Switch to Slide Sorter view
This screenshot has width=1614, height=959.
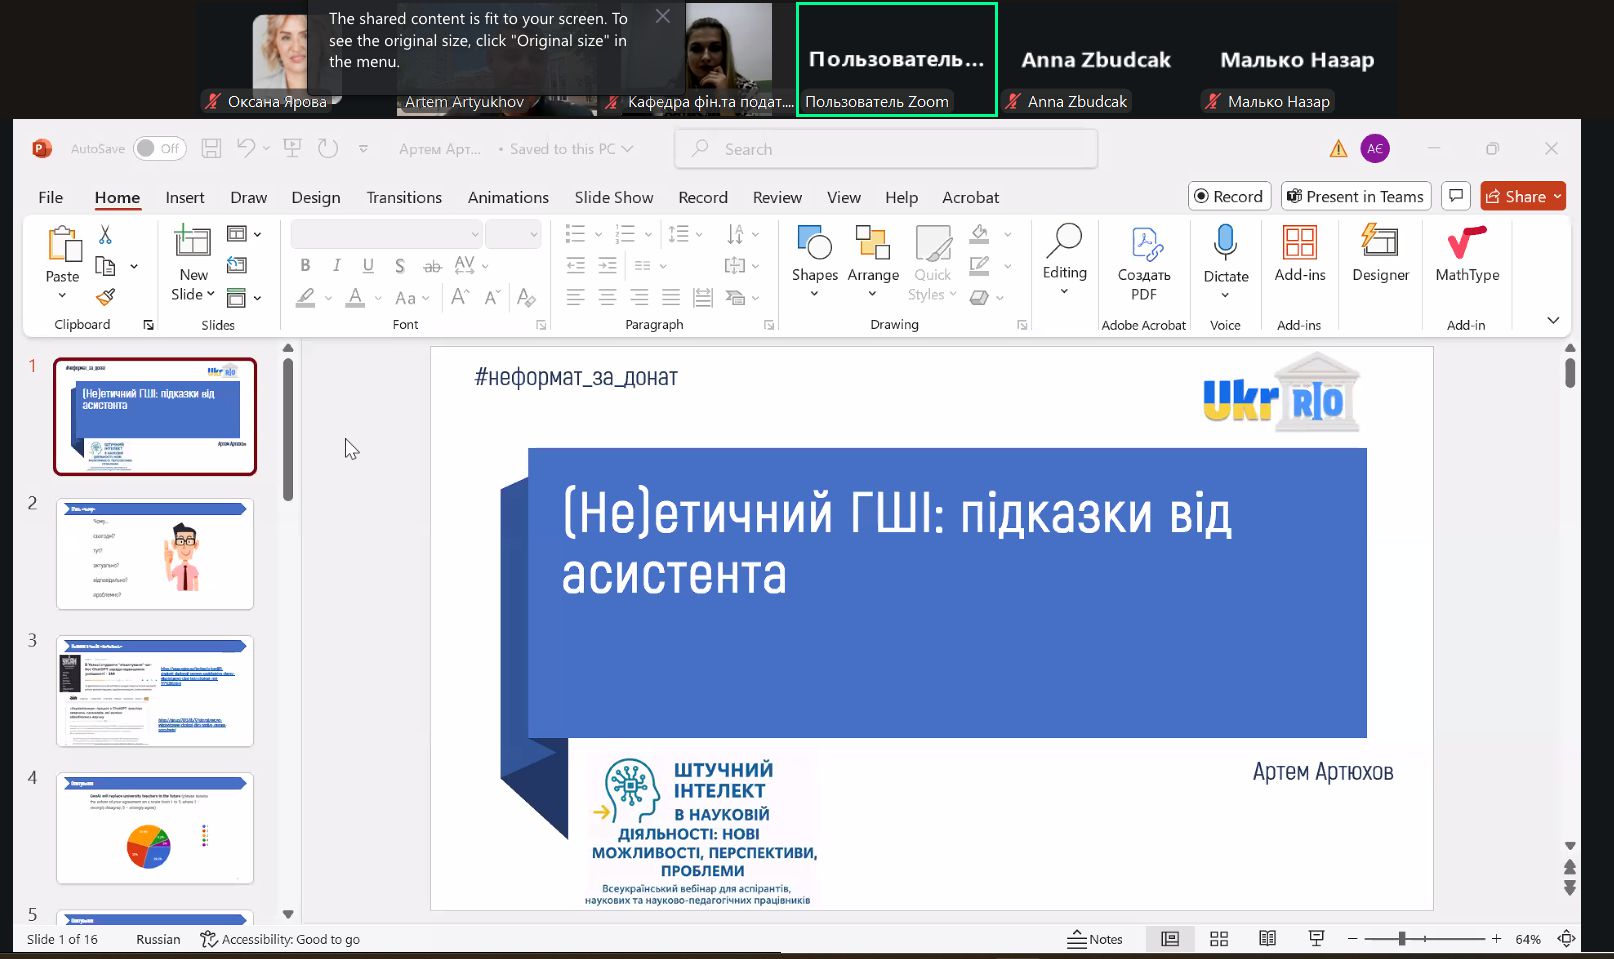(x=1218, y=939)
